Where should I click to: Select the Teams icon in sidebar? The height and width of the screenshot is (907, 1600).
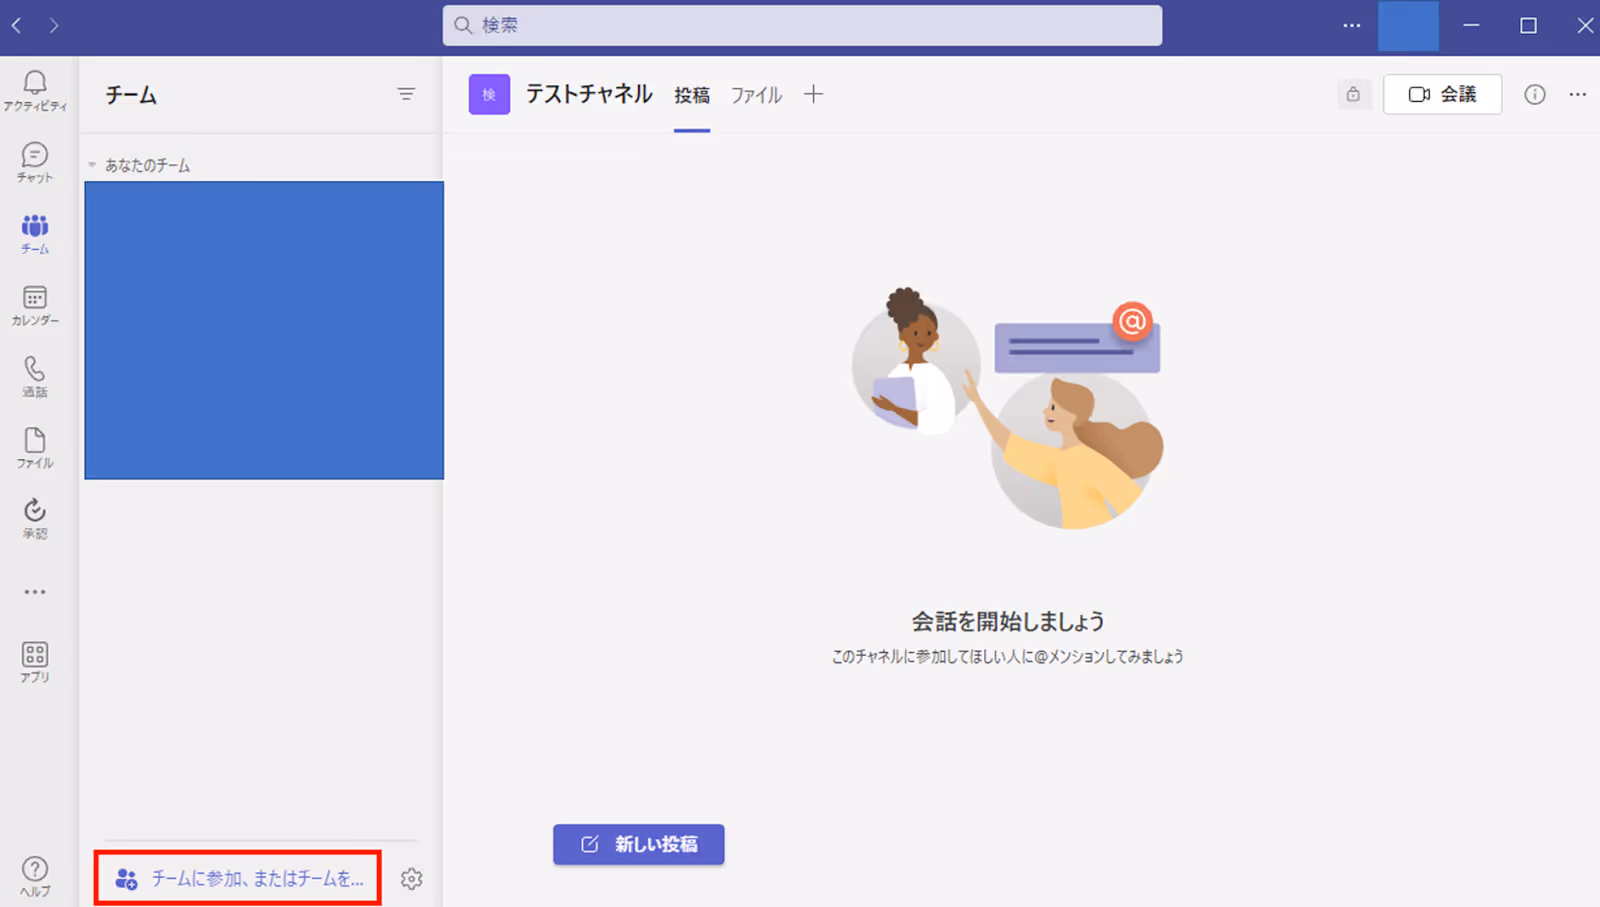click(x=35, y=234)
